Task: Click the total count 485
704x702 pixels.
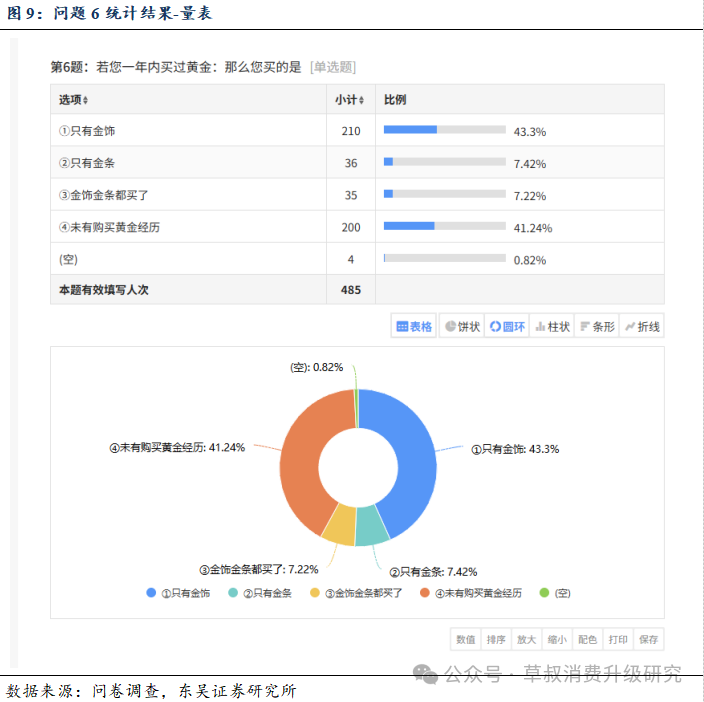Action: tap(351, 290)
